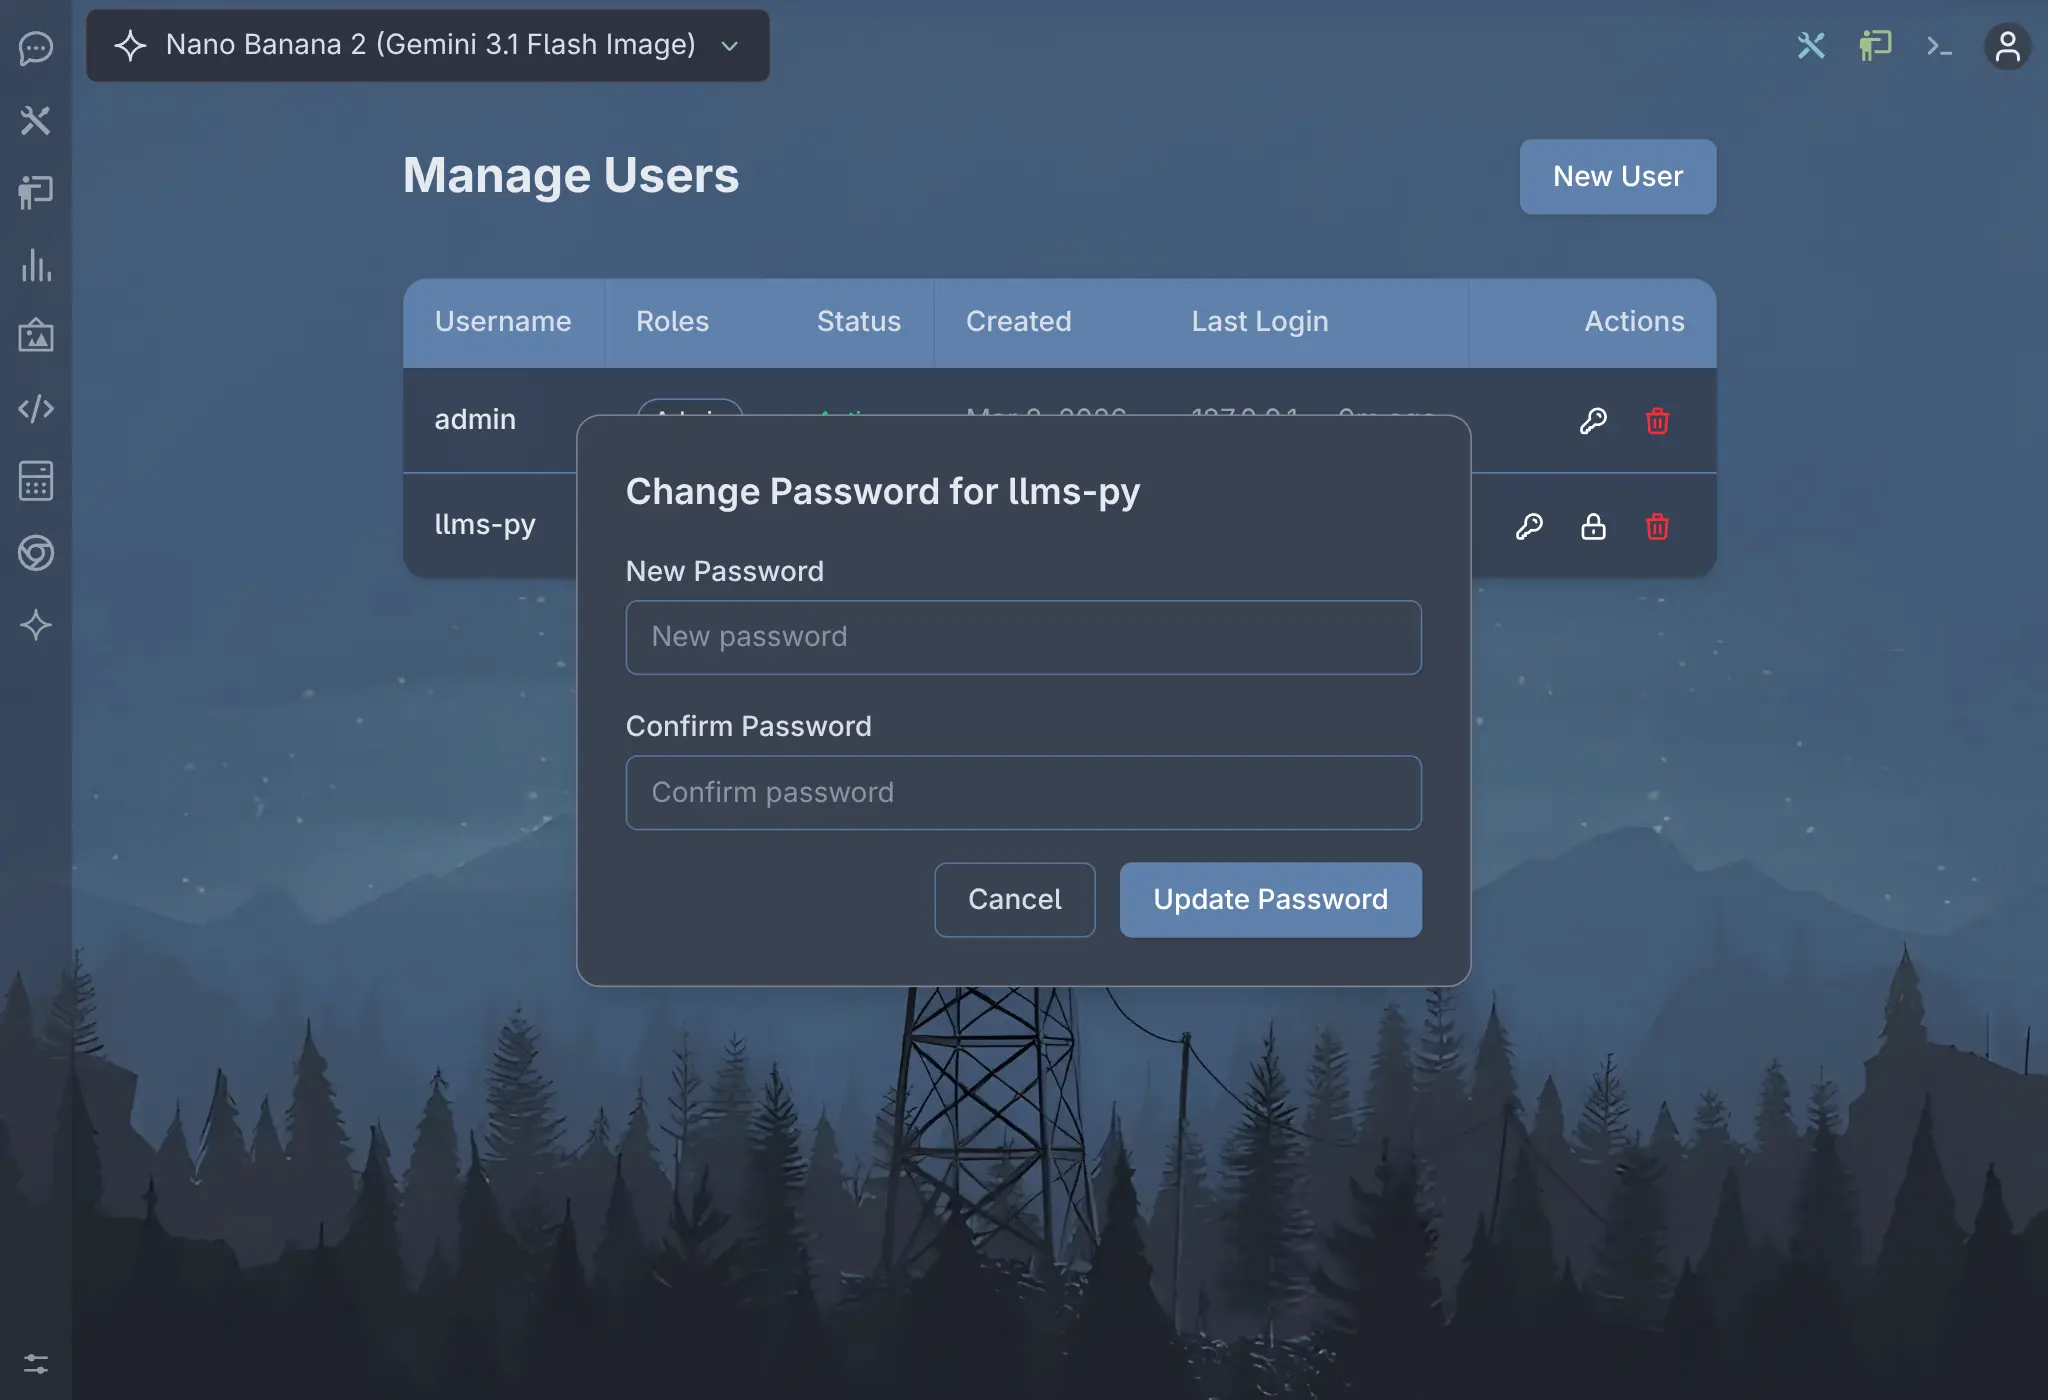The height and width of the screenshot is (1400, 2048).
Task: Click the green presenter icon top right
Action: 1874,46
